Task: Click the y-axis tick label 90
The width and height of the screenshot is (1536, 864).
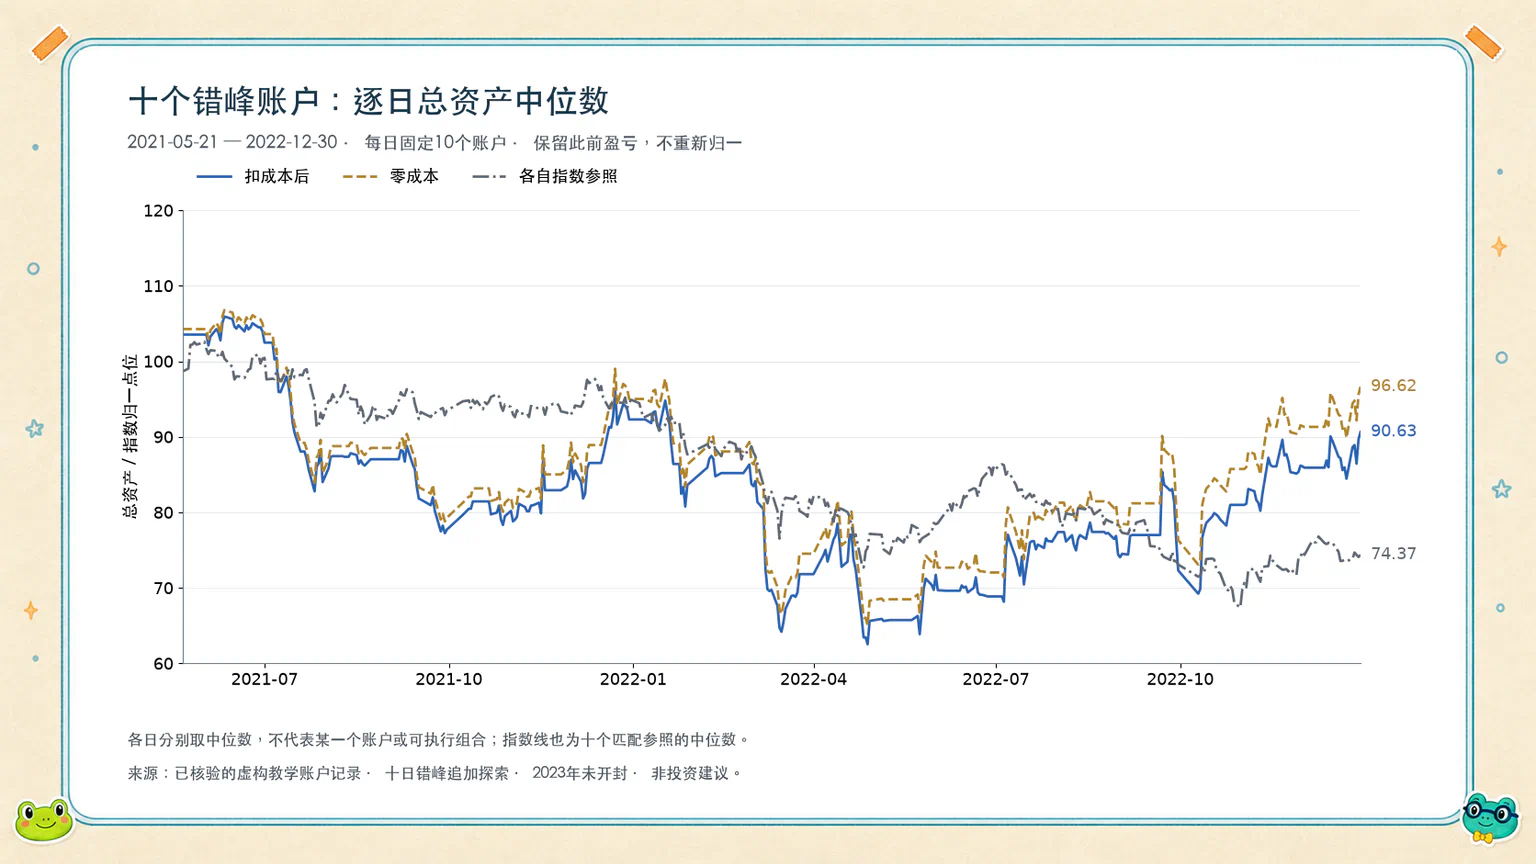Action: pyautogui.click(x=163, y=437)
